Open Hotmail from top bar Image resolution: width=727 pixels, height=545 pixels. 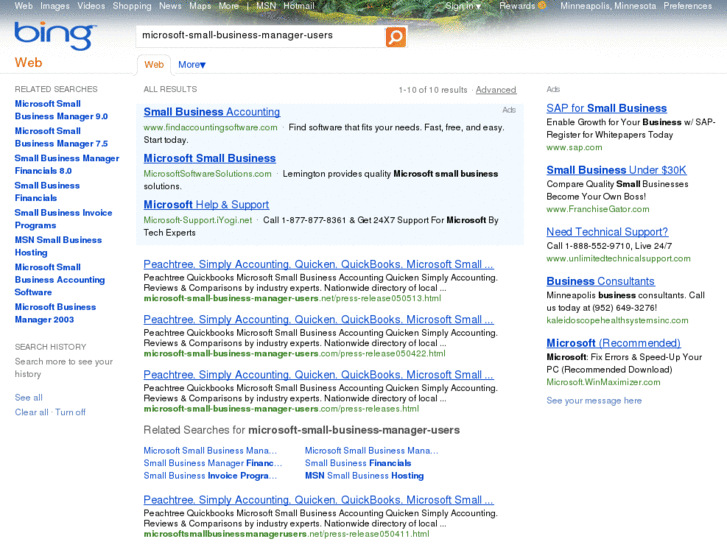pos(299,6)
